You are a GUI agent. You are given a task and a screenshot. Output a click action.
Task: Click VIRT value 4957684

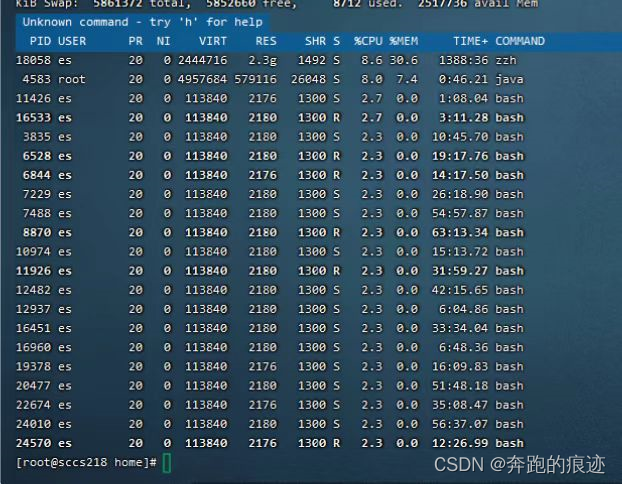tap(202, 79)
